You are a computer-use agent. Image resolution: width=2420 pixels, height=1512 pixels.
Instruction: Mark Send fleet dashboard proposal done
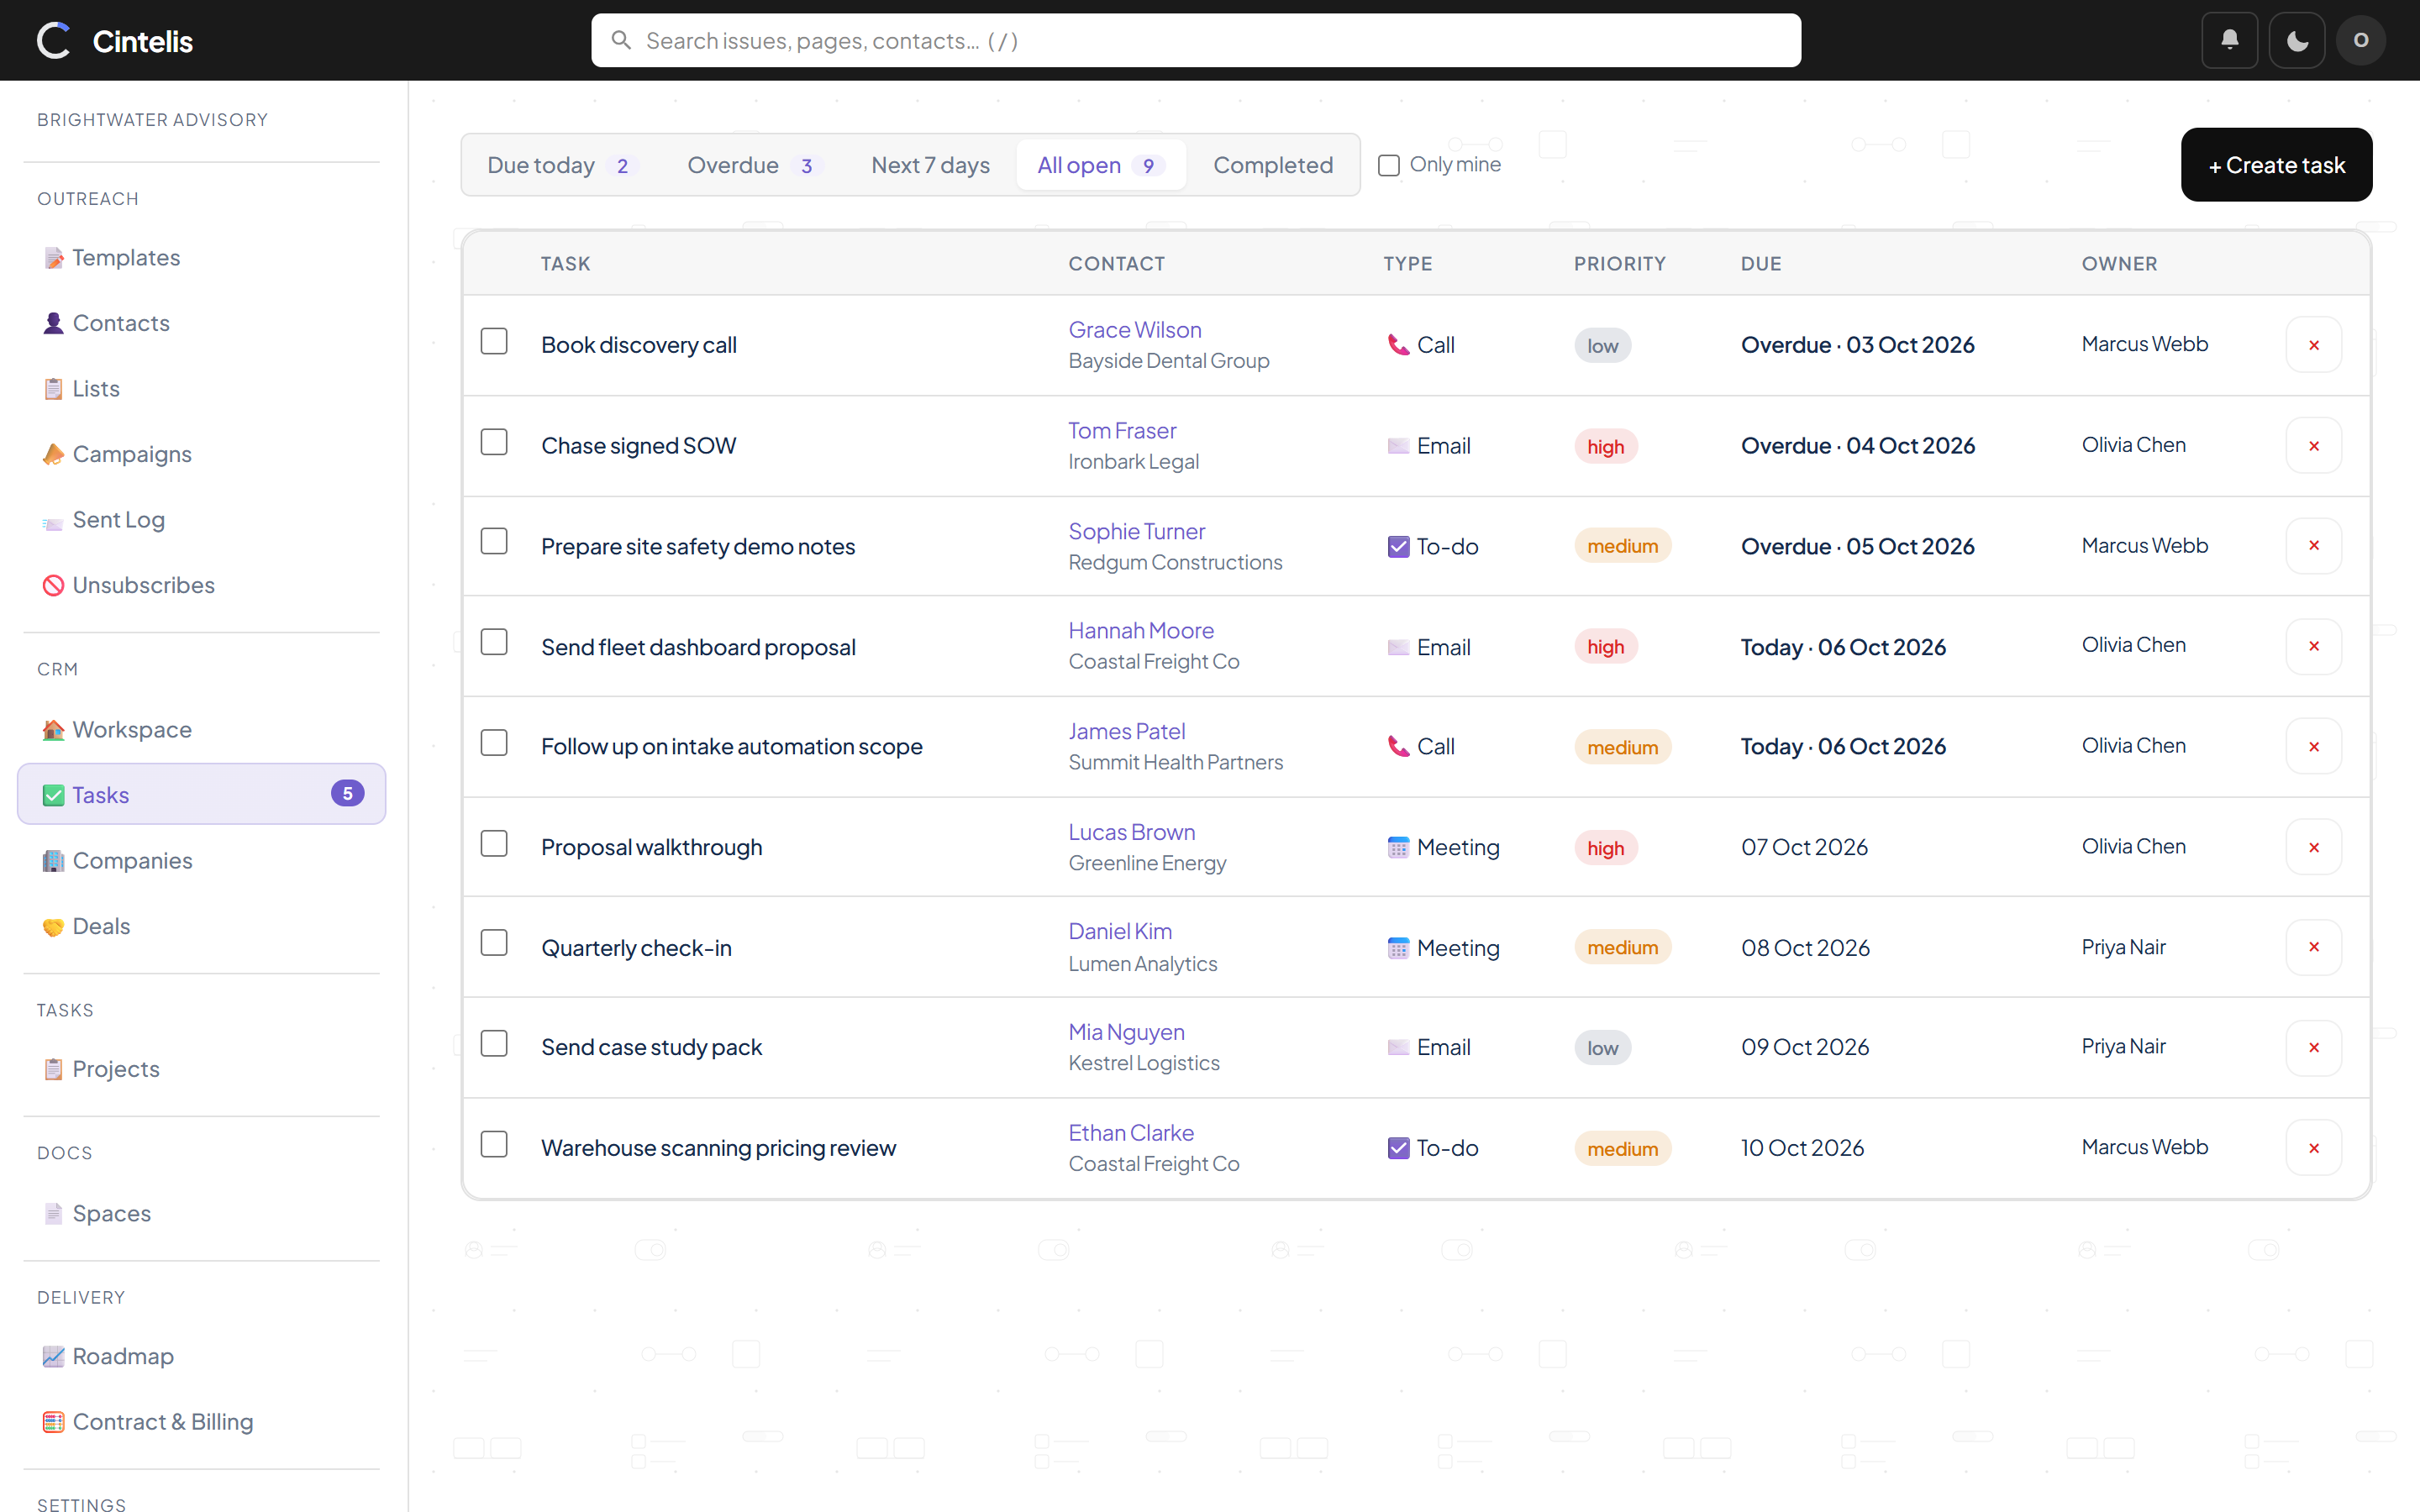click(494, 642)
